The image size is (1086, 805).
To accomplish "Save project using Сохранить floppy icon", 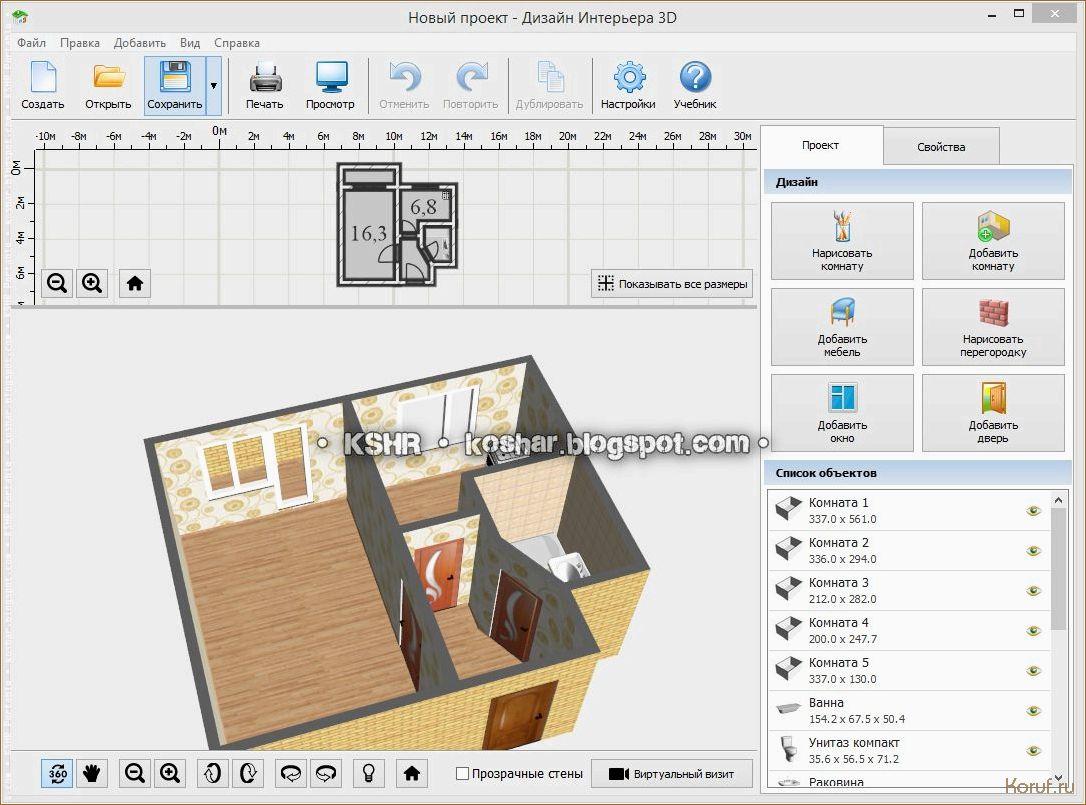I will pos(175,86).
